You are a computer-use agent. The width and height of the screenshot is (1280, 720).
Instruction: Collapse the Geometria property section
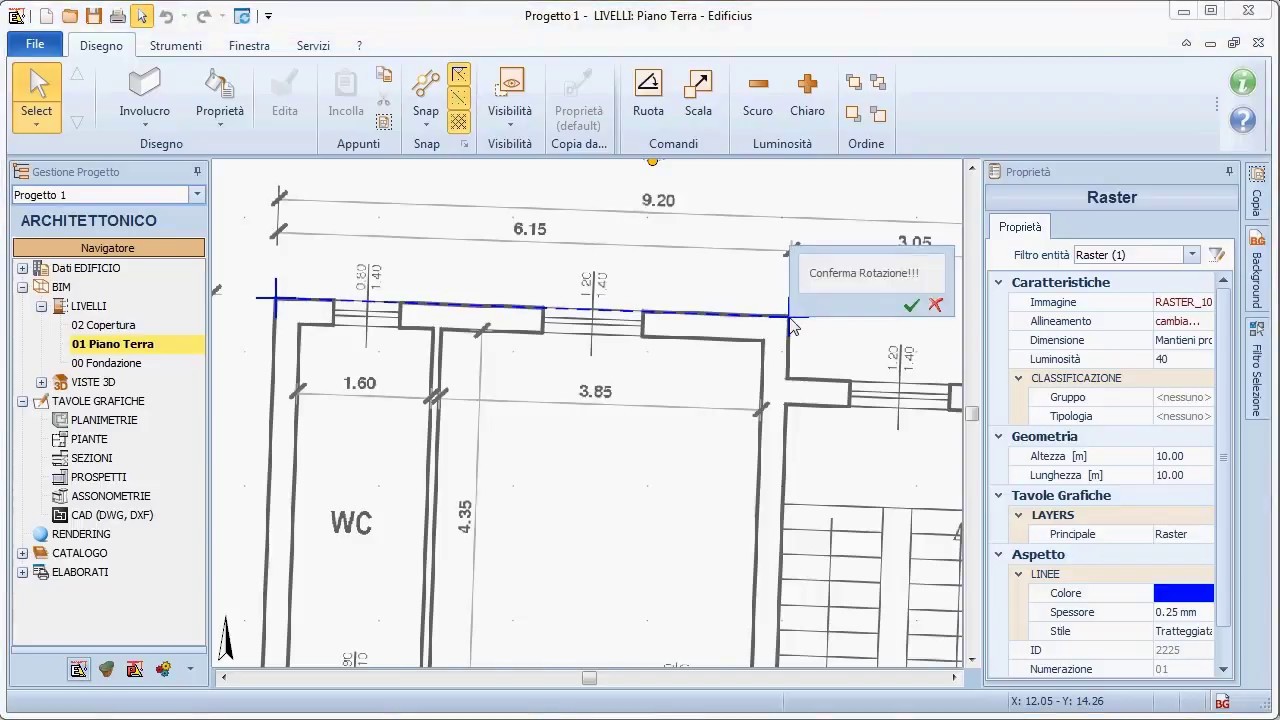coord(998,437)
